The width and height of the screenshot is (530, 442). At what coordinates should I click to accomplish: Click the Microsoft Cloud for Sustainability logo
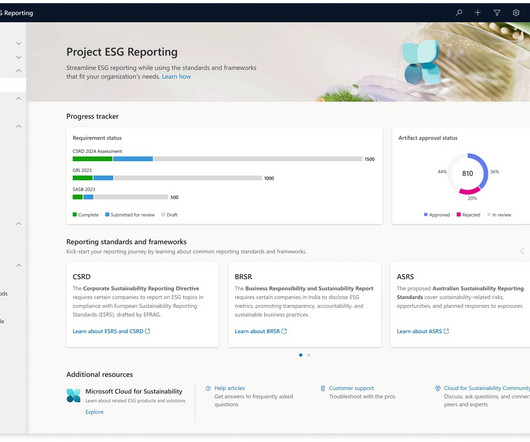coord(73,395)
